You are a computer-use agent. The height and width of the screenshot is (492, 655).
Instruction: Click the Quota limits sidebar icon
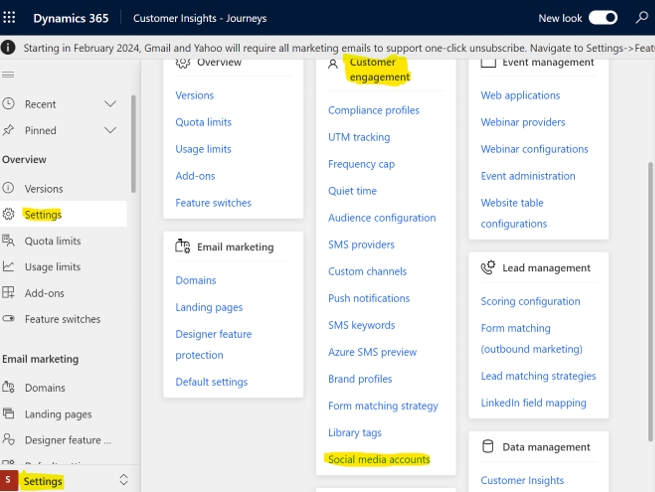pyautogui.click(x=8, y=241)
